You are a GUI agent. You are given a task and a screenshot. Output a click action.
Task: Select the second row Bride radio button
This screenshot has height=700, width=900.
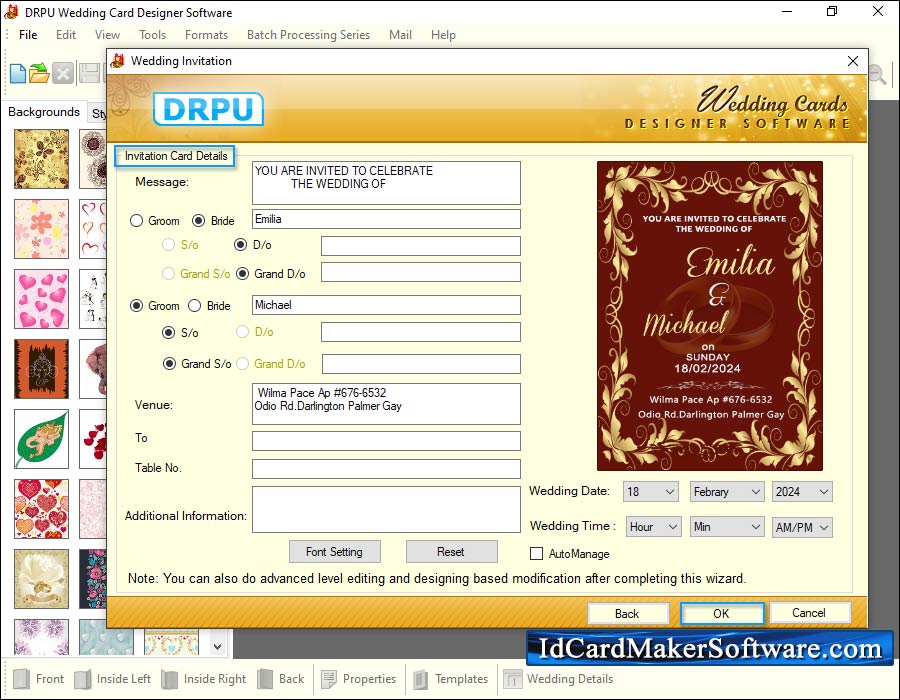pos(195,306)
